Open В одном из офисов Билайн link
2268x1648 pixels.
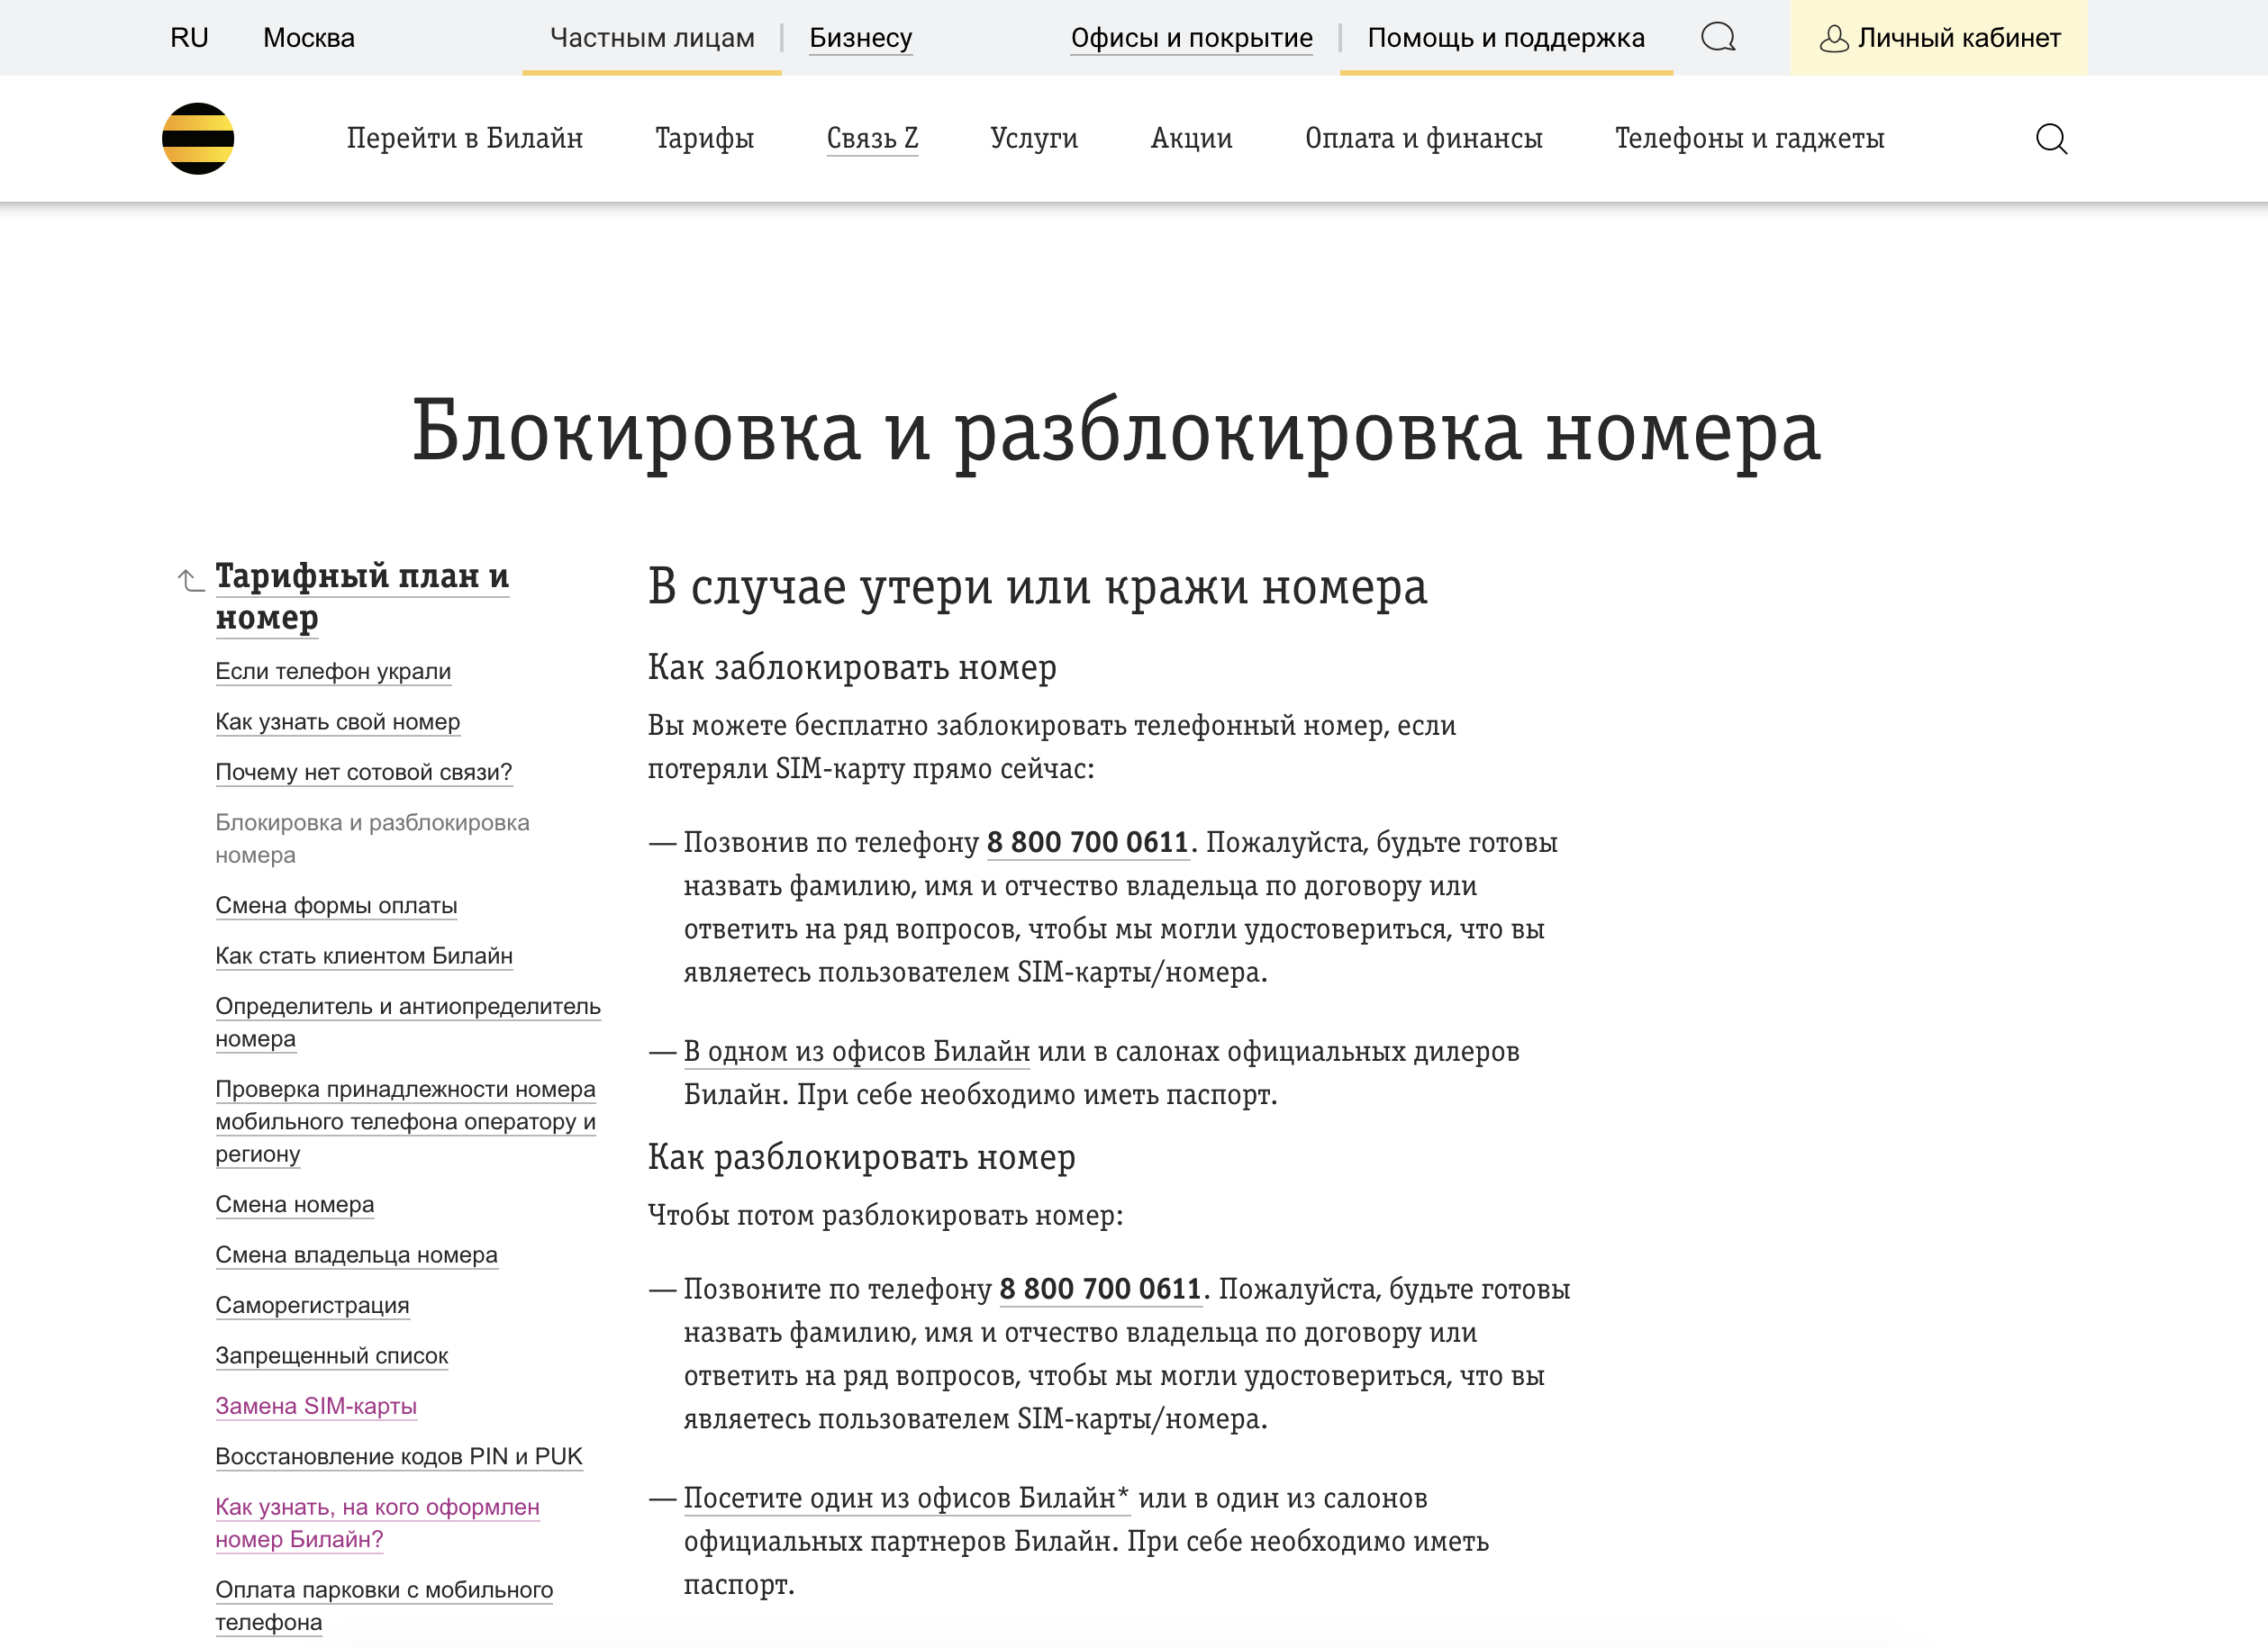(857, 1051)
